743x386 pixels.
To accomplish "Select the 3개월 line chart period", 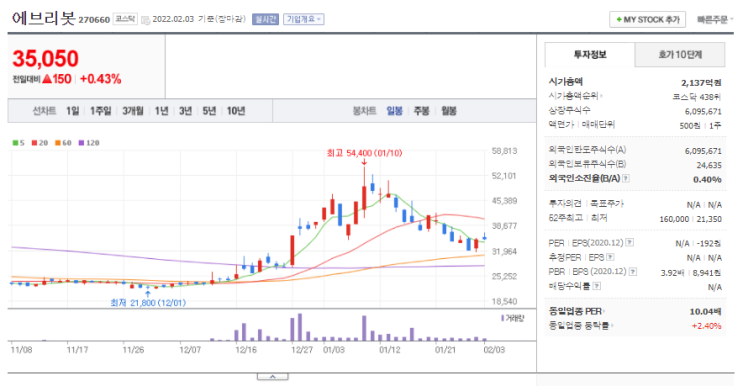I will (x=133, y=111).
